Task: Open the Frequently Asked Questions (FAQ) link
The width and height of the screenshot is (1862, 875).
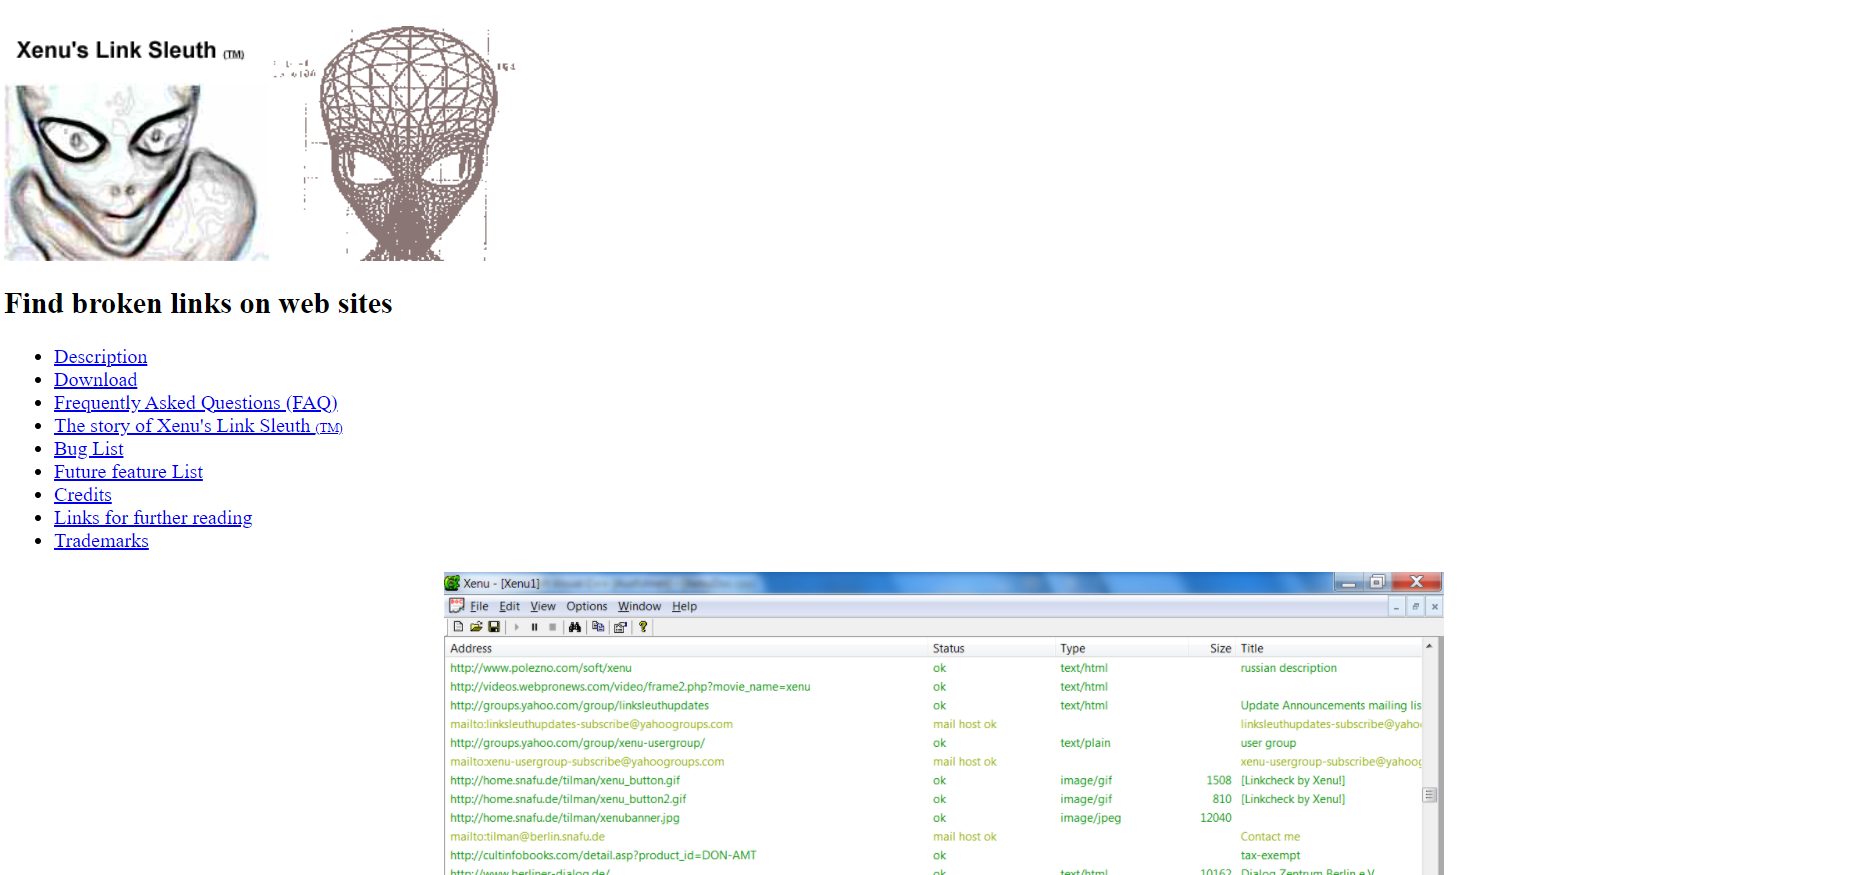Action: coord(196,403)
